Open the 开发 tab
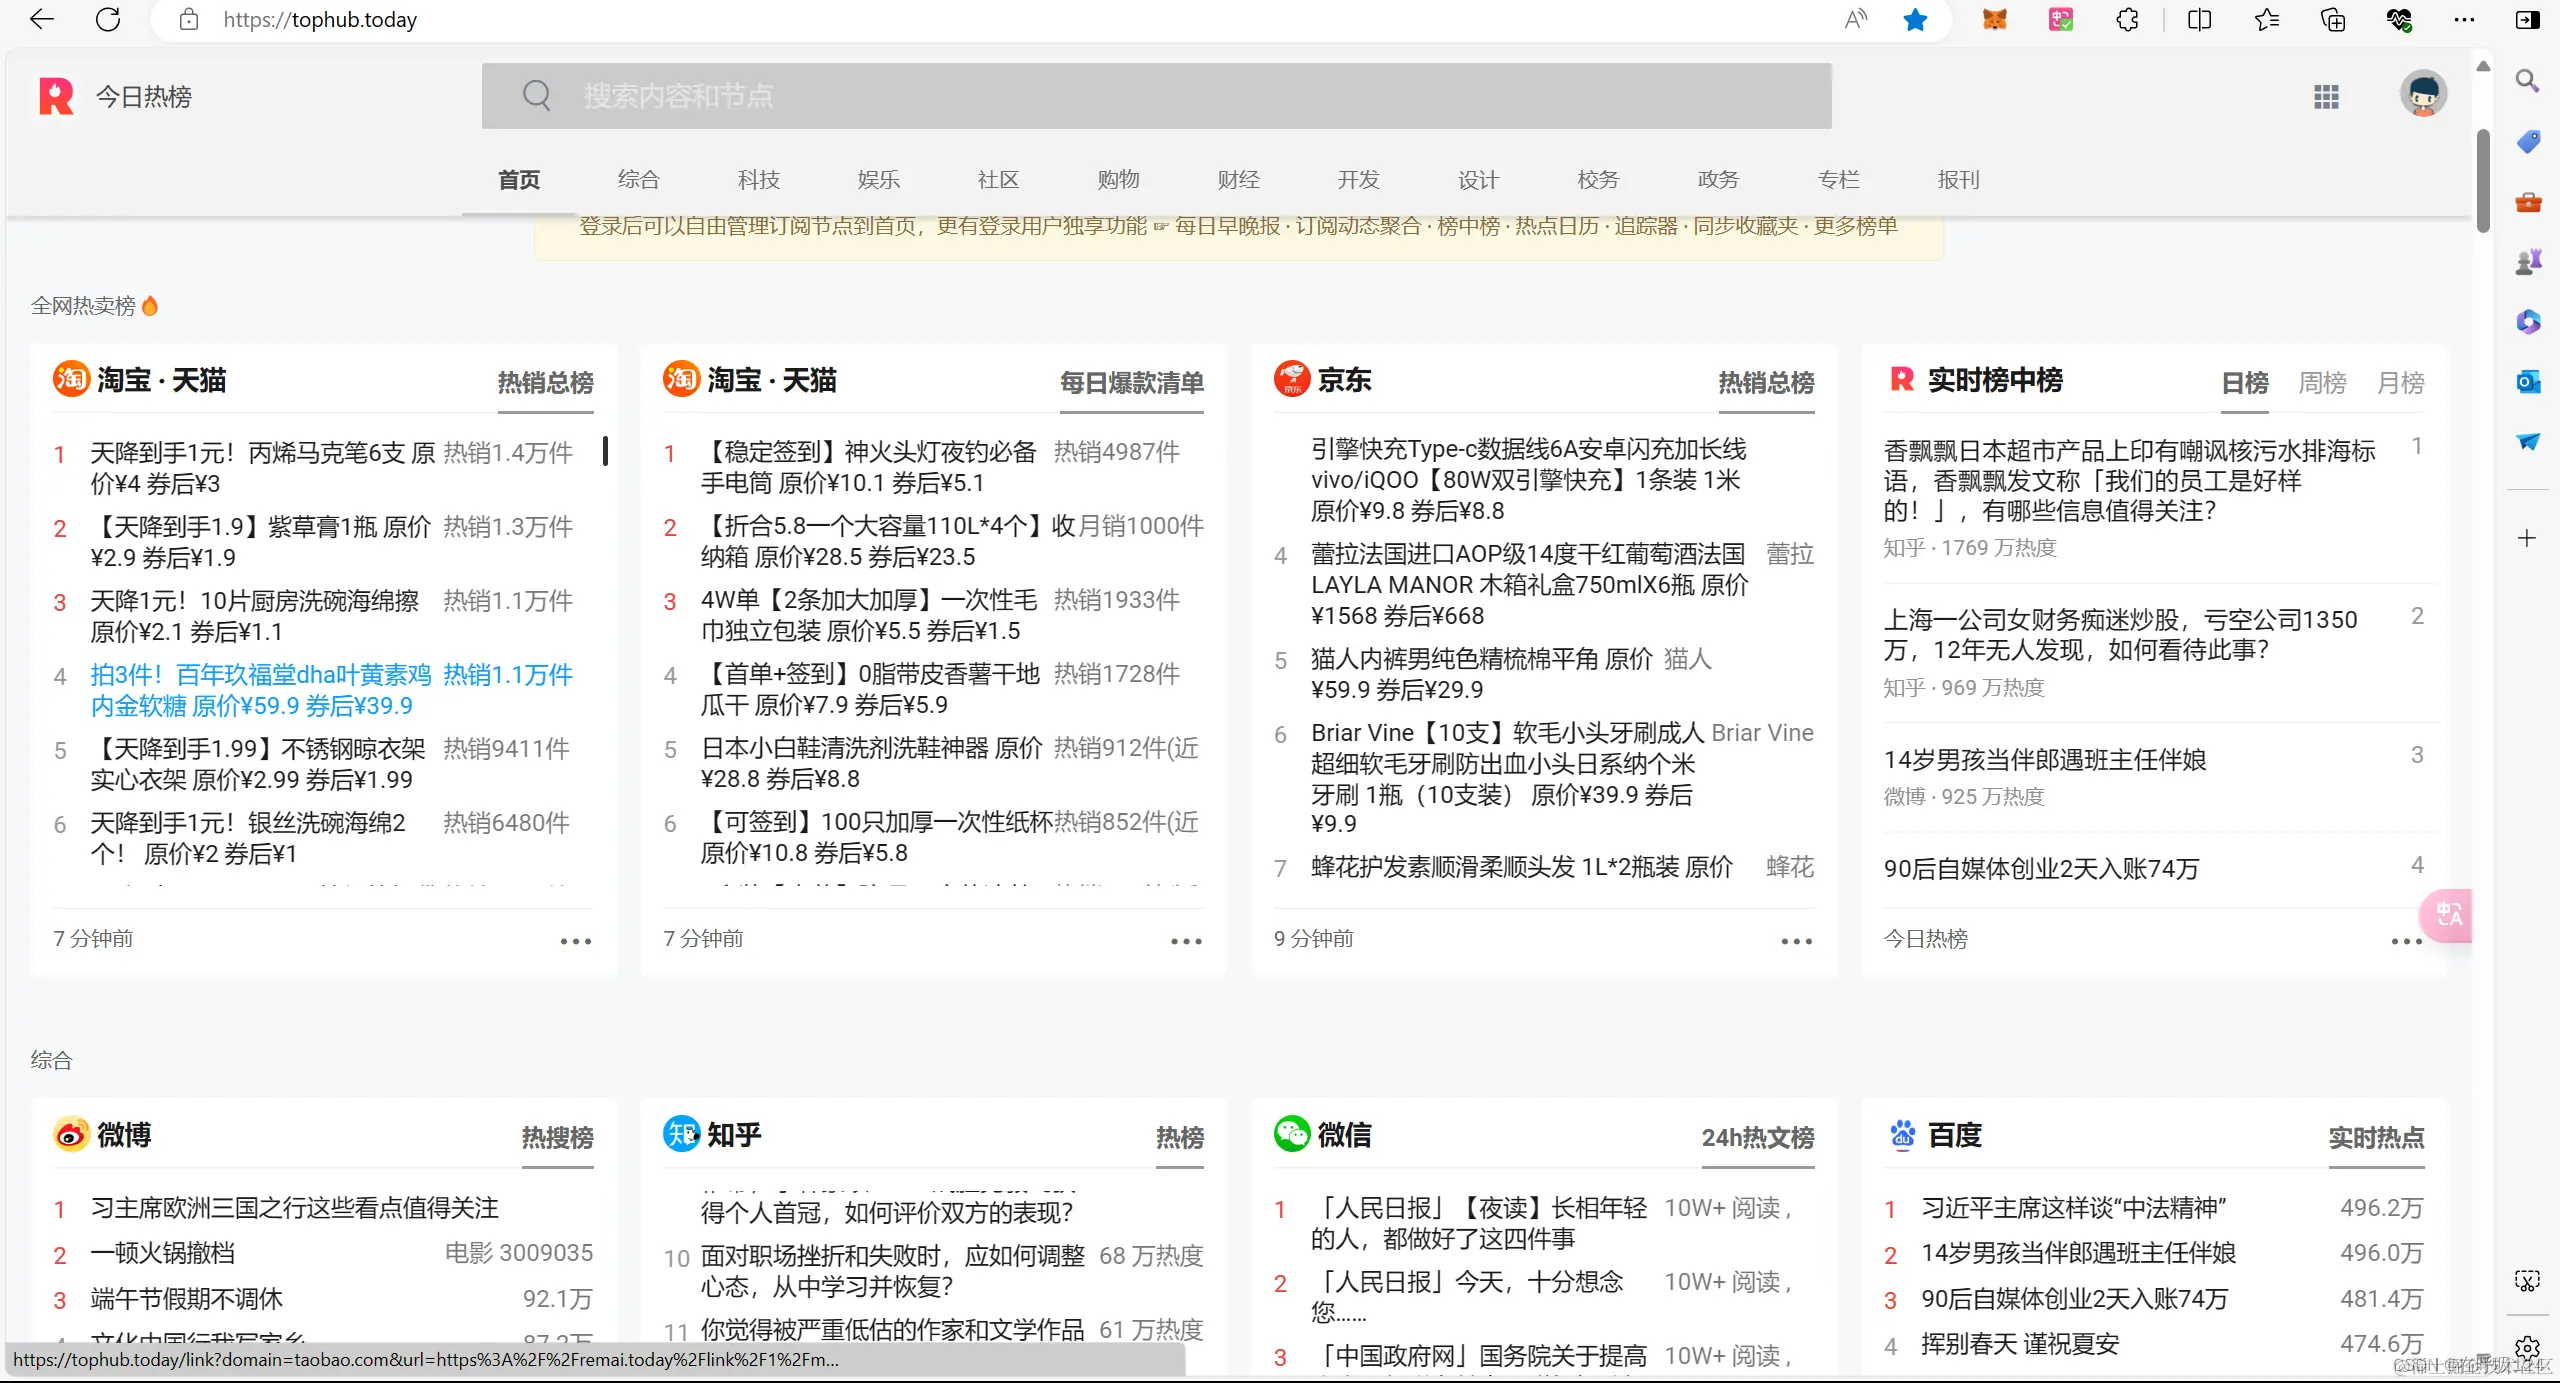Image resolution: width=2560 pixels, height=1383 pixels. (1359, 180)
